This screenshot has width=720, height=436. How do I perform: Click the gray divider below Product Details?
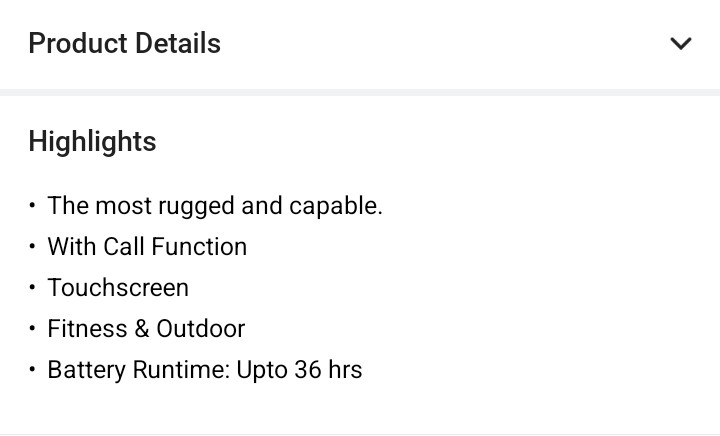pyautogui.click(x=360, y=92)
